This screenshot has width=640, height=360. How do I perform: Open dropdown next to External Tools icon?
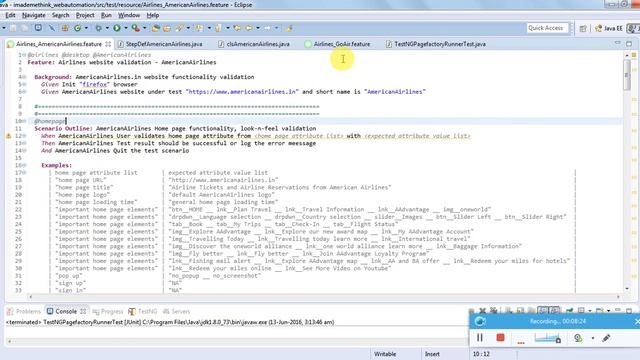[144, 28]
